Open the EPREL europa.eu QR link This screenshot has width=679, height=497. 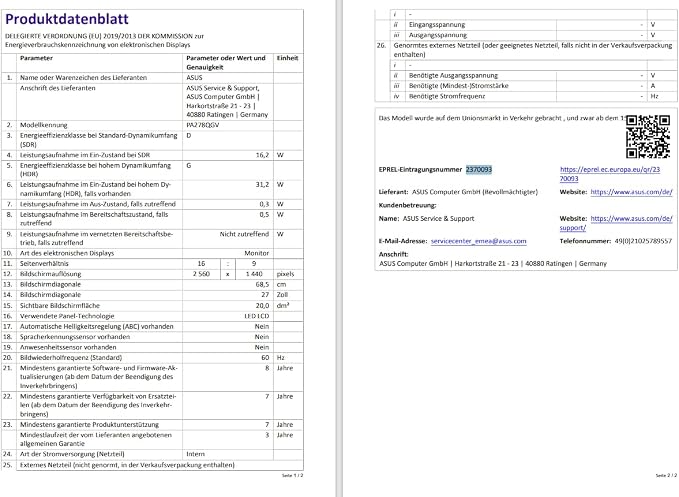[610, 174]
